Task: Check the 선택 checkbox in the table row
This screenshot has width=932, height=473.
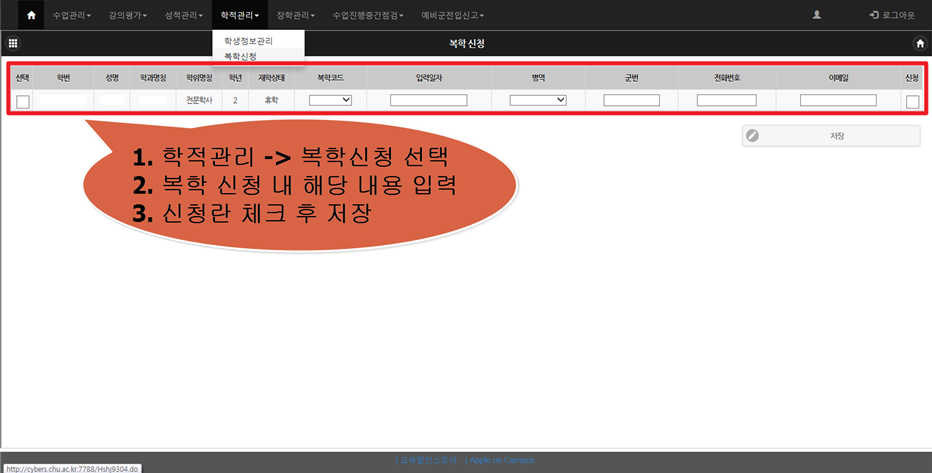Action: [x=23, y=102]
